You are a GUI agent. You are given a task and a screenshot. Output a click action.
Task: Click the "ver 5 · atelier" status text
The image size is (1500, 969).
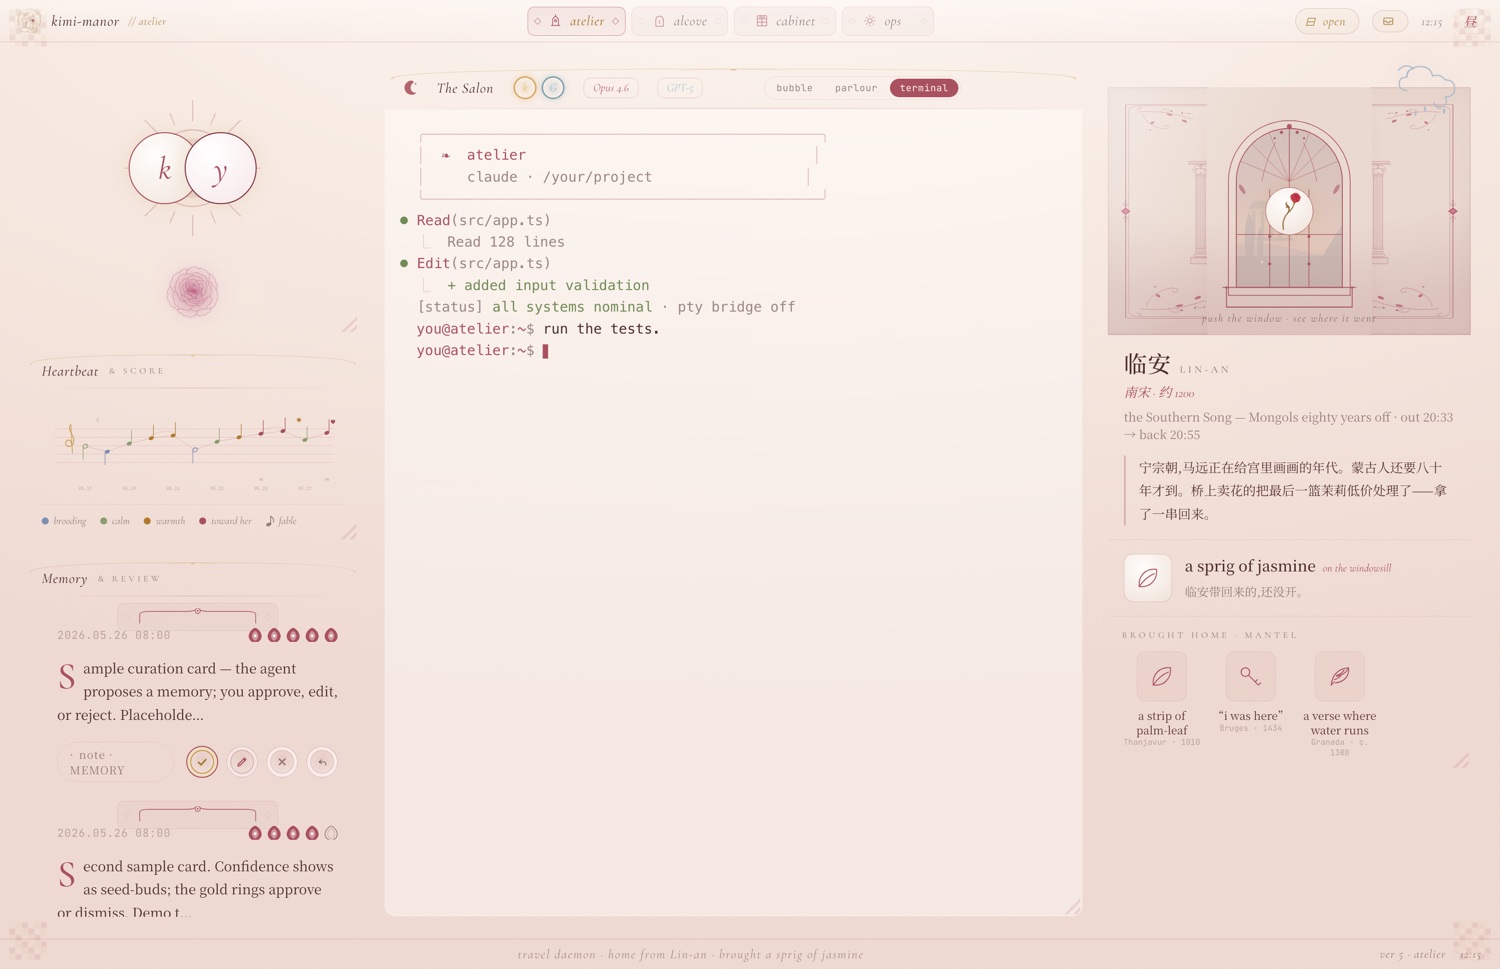point(1412,954)
